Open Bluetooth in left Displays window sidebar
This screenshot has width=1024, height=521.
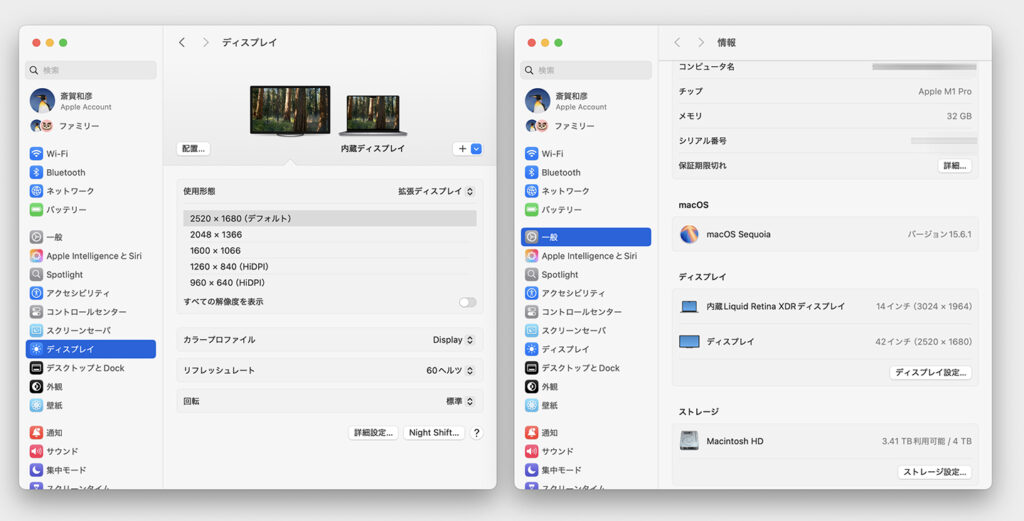[91, 172]
